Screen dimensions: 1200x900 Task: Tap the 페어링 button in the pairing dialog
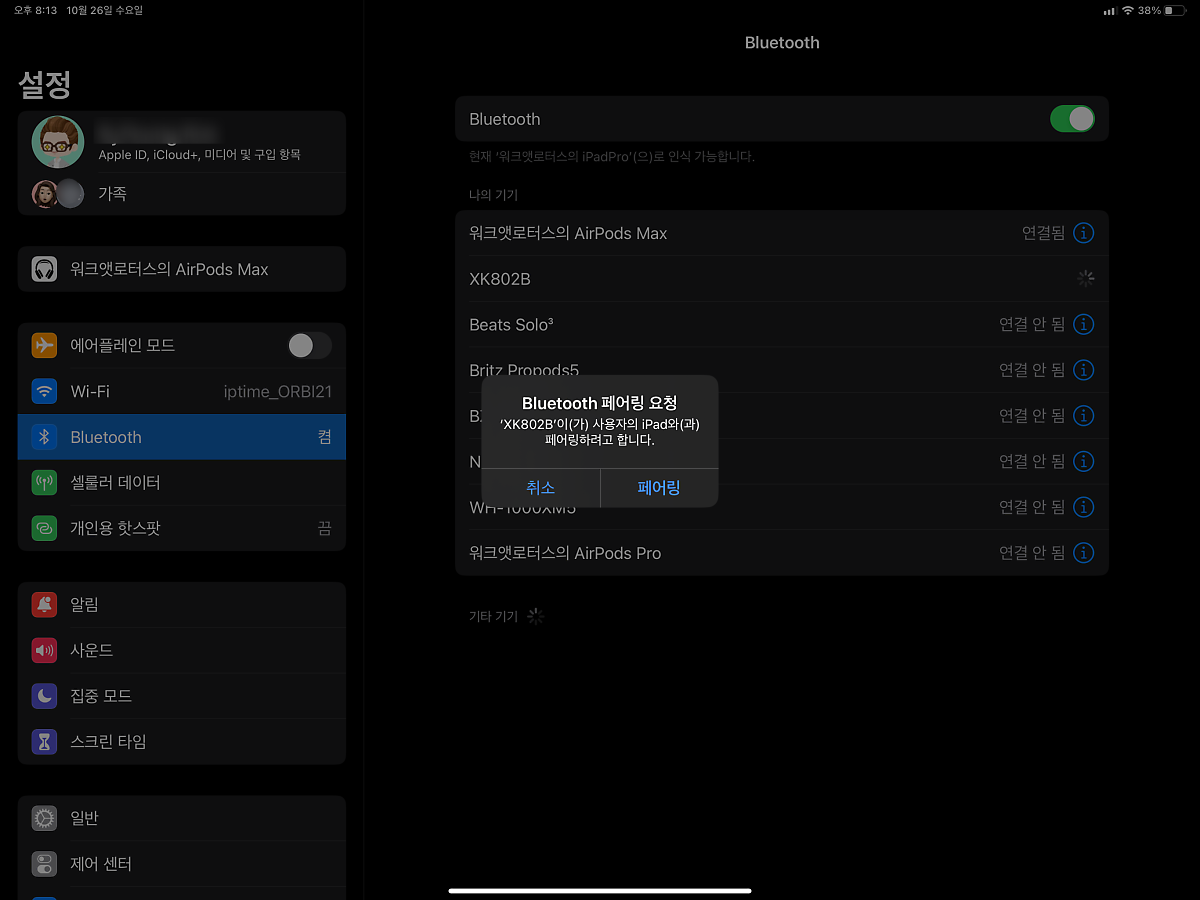click(659, 488)
